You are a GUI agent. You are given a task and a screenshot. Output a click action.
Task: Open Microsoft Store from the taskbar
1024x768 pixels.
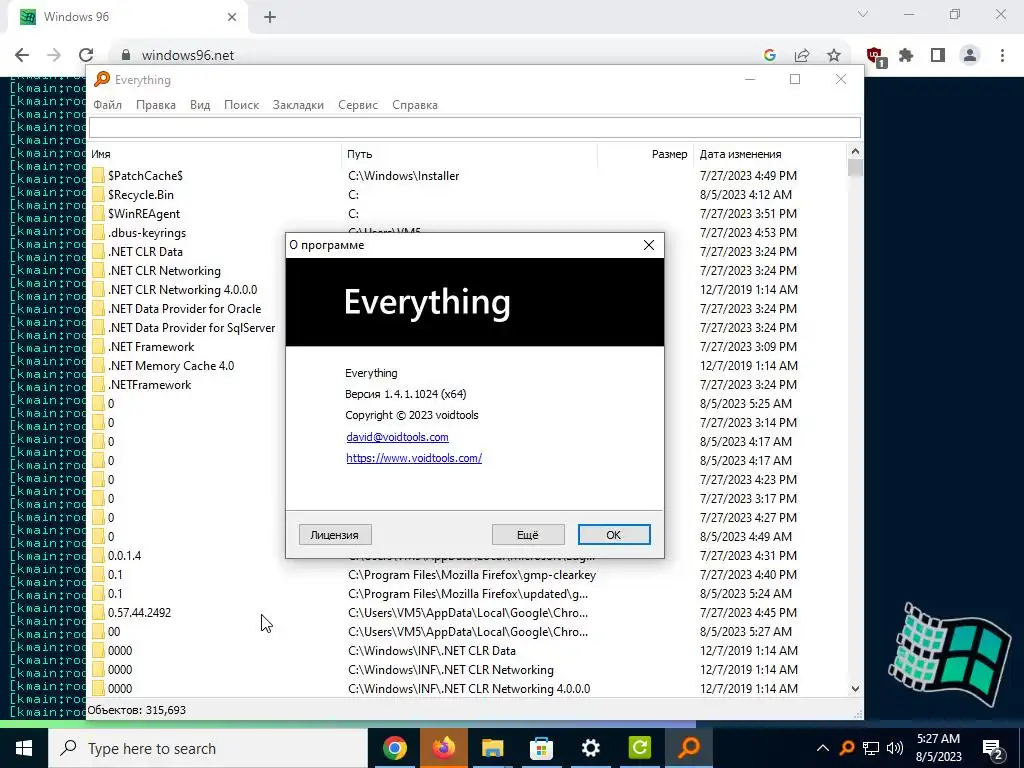pyautogui.click(x=541, y=748)
